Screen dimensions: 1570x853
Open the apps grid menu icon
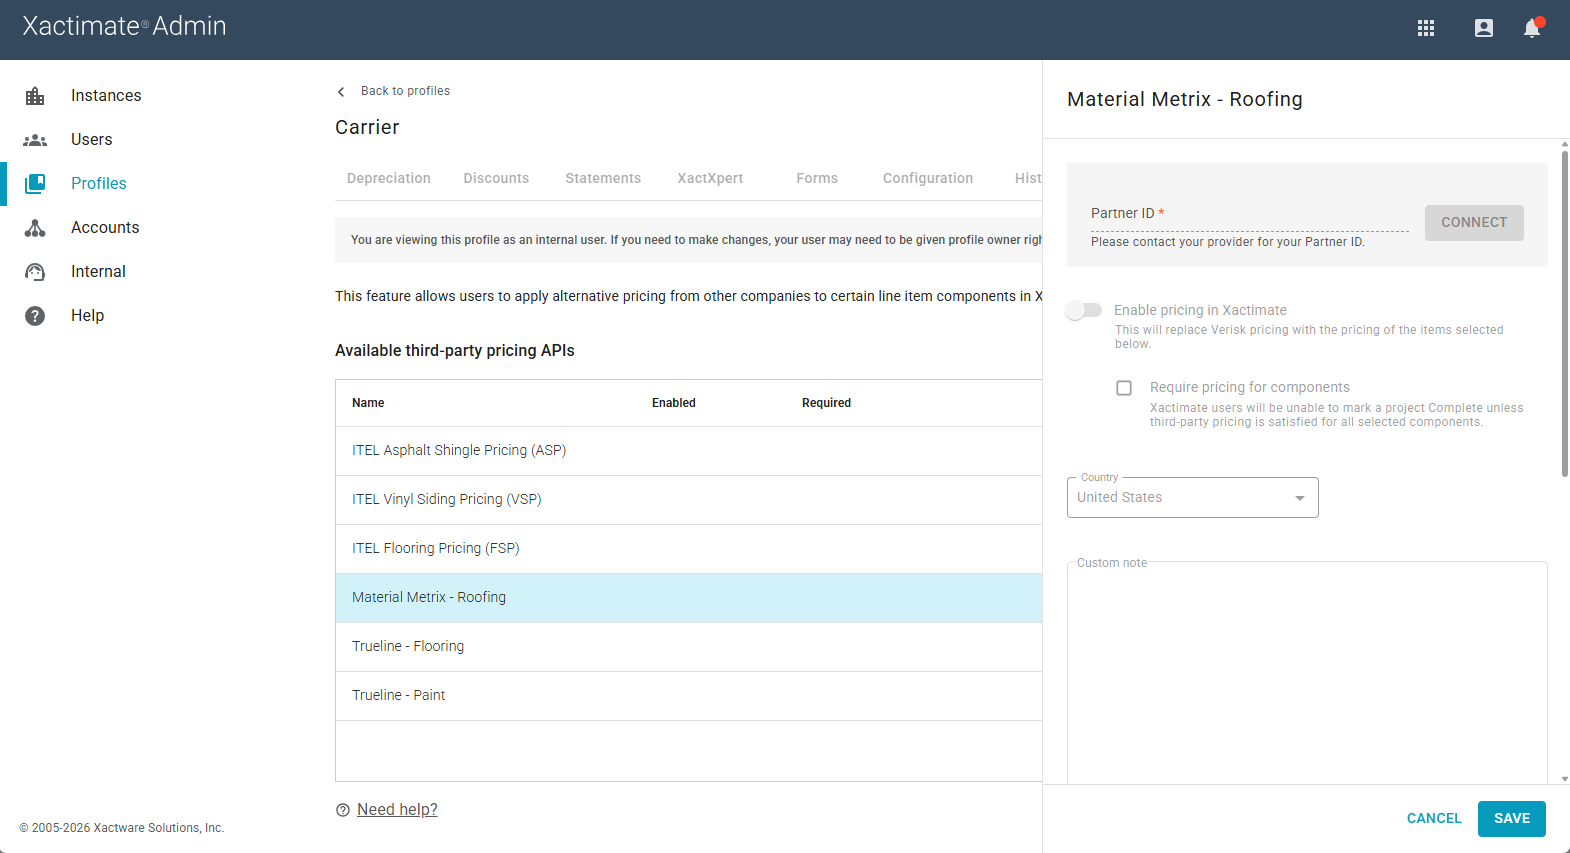1426,28
